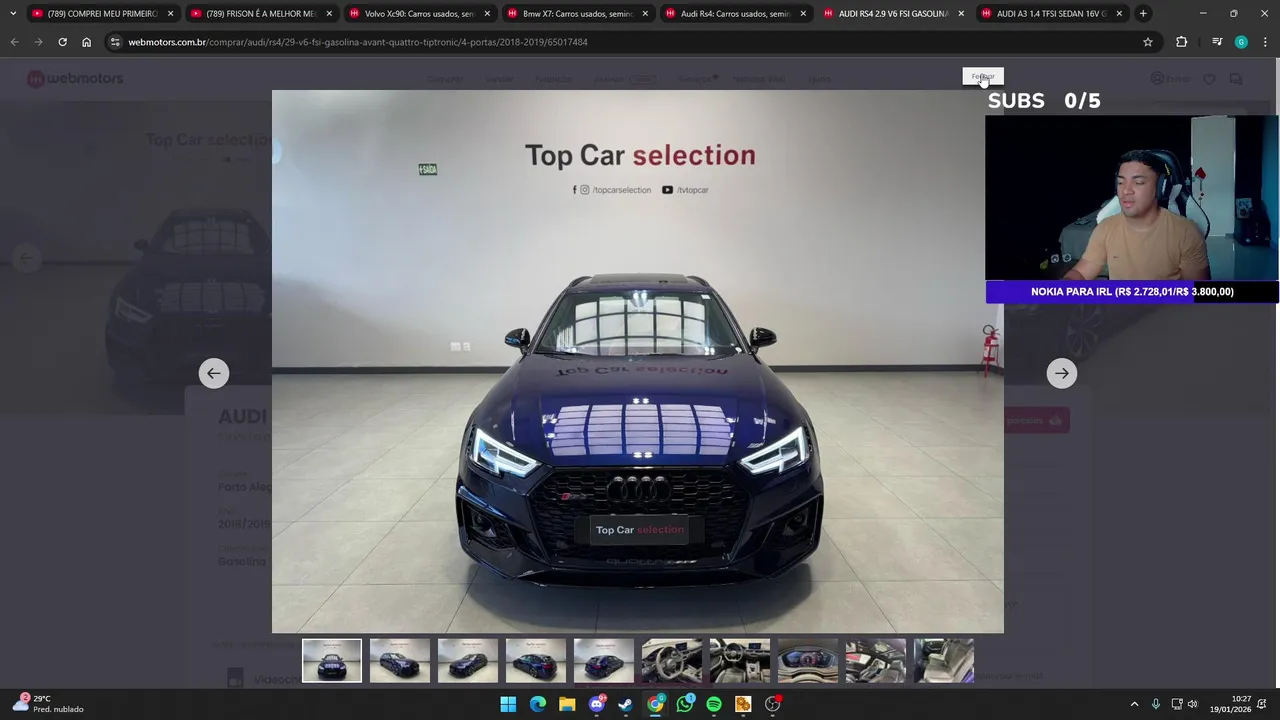Viewport: 1280px width, 720px height.
Task: Open File Explorer from the taskbar
Action: pos(567,704)
